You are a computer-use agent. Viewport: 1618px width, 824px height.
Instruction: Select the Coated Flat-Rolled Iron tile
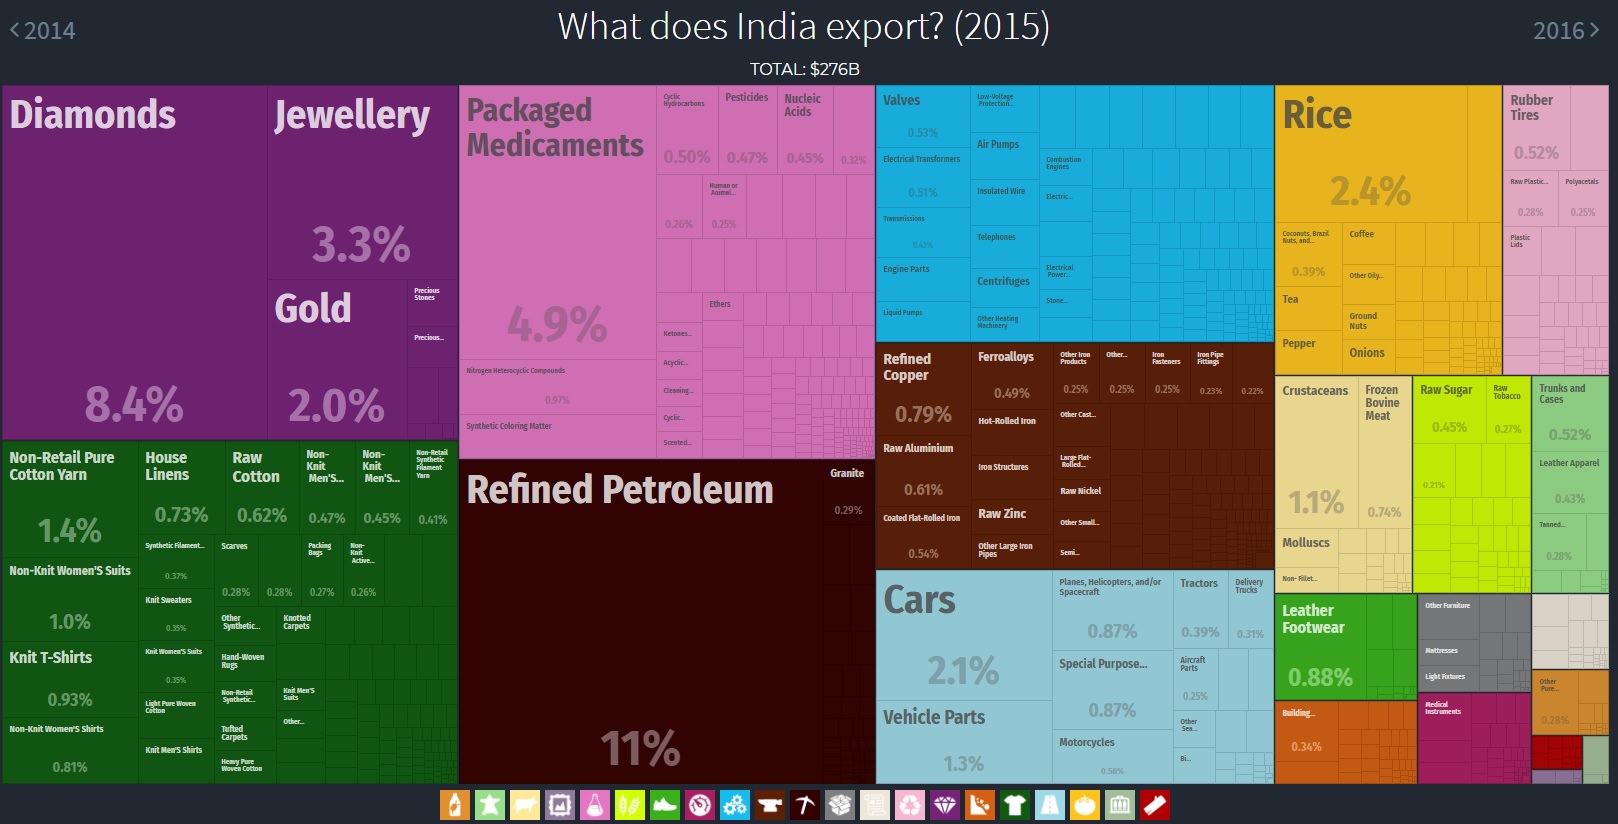[x=923, y=537]
